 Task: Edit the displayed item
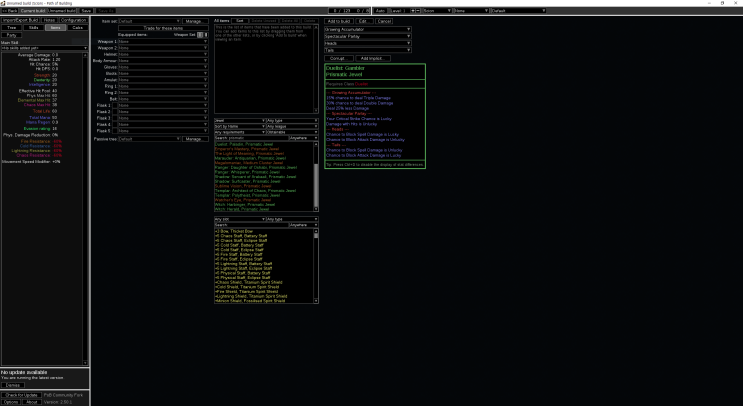[x=364, y=21]
